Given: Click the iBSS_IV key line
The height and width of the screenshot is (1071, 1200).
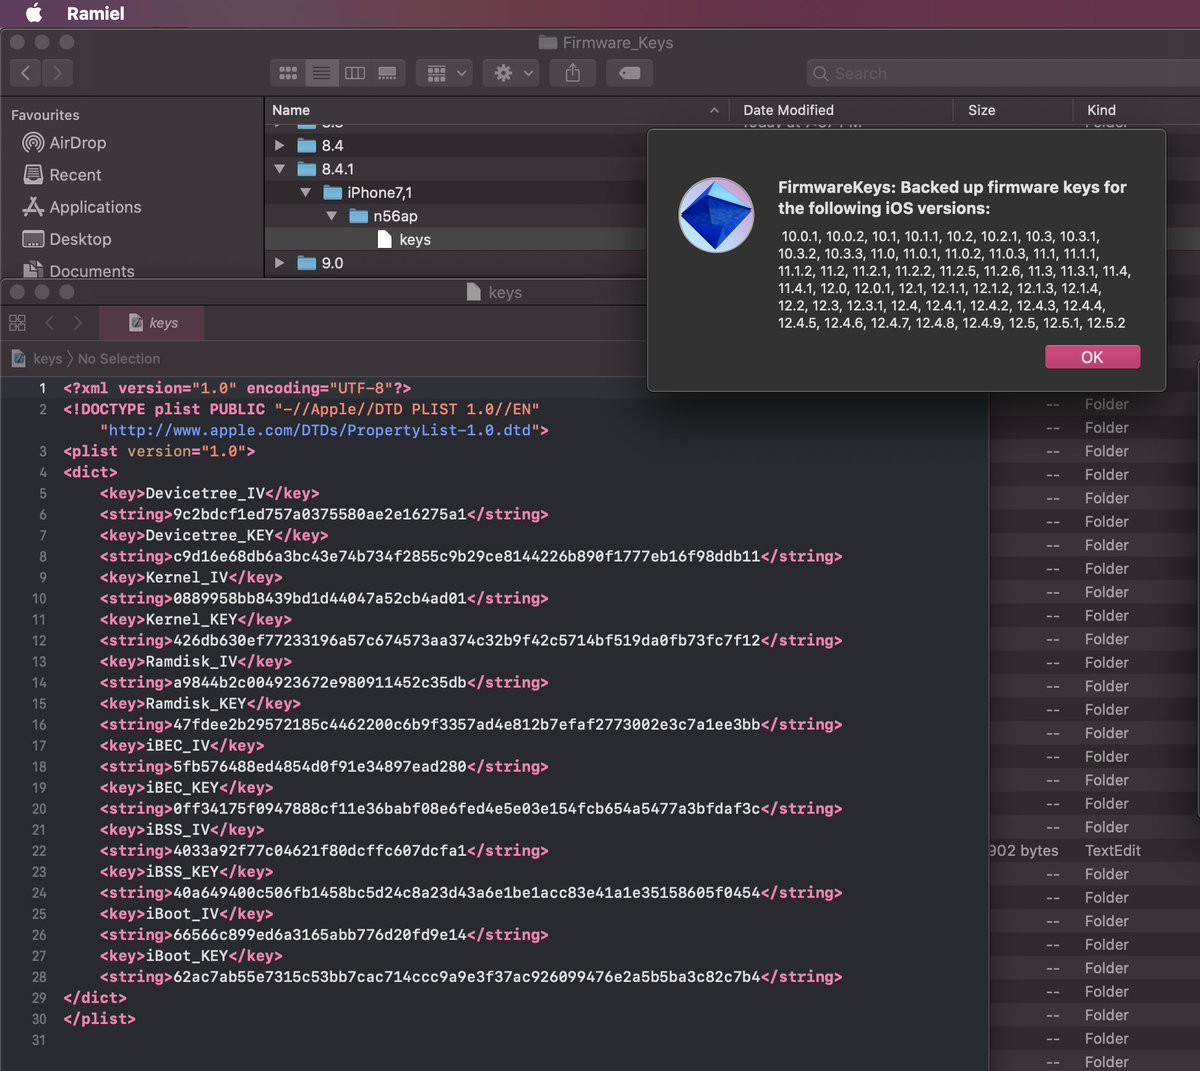Looking at the screenshot, I should (182, 829).
